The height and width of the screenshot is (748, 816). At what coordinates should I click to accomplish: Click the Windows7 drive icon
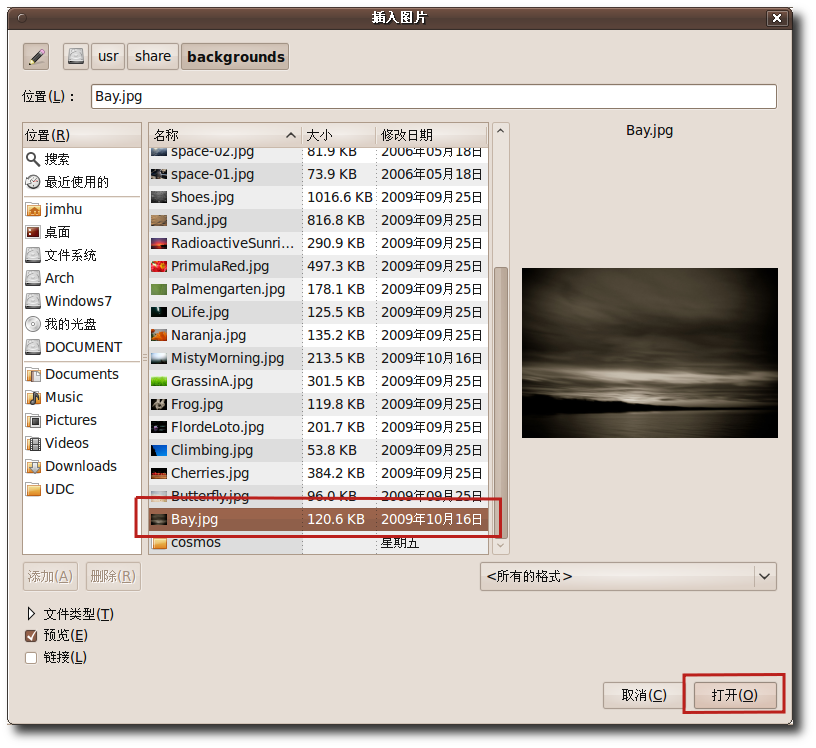(33, 301)
